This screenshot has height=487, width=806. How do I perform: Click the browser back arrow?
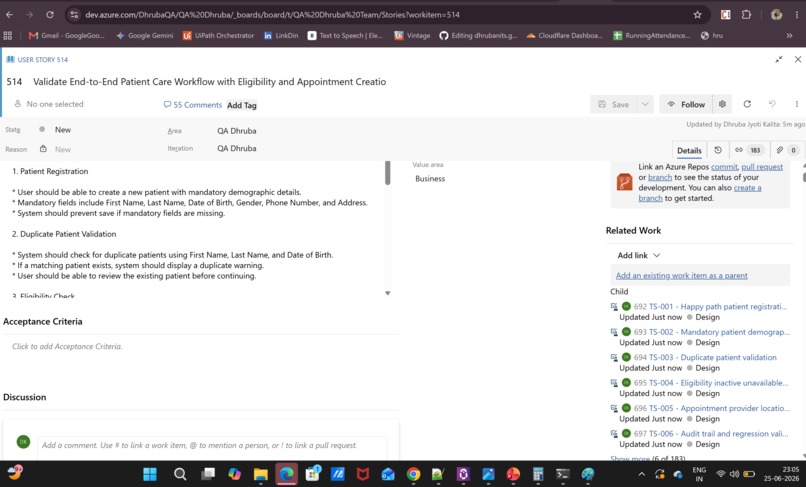pos(9,14)
